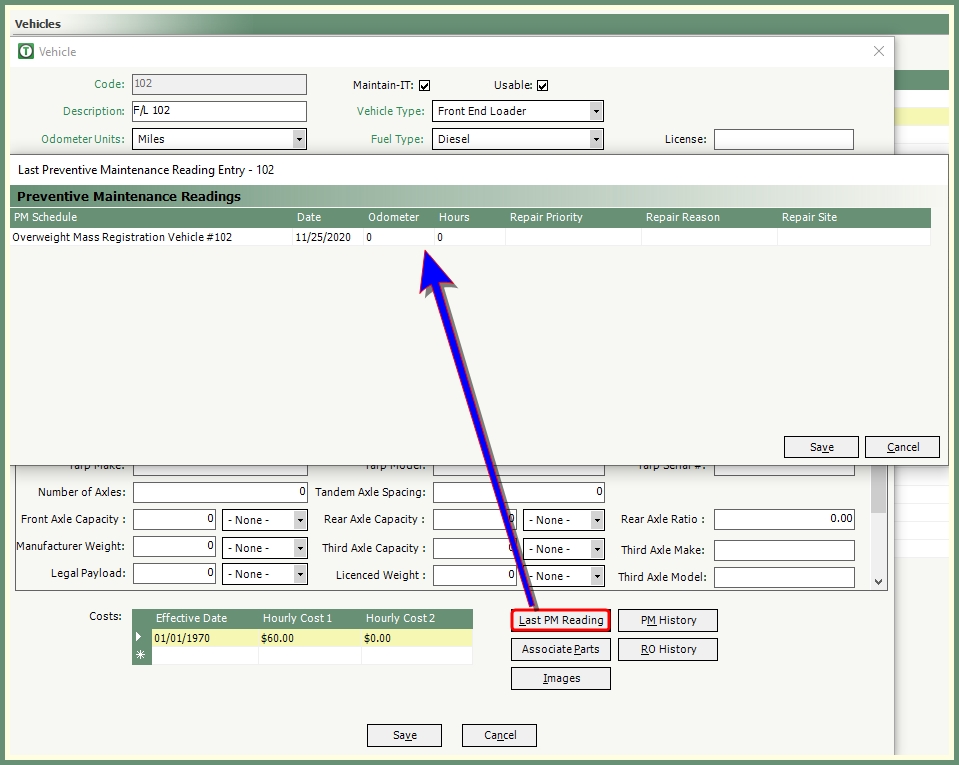Screen dimensions: 959x765
Task: Save the PM reading entry
Action: [821, 447]
